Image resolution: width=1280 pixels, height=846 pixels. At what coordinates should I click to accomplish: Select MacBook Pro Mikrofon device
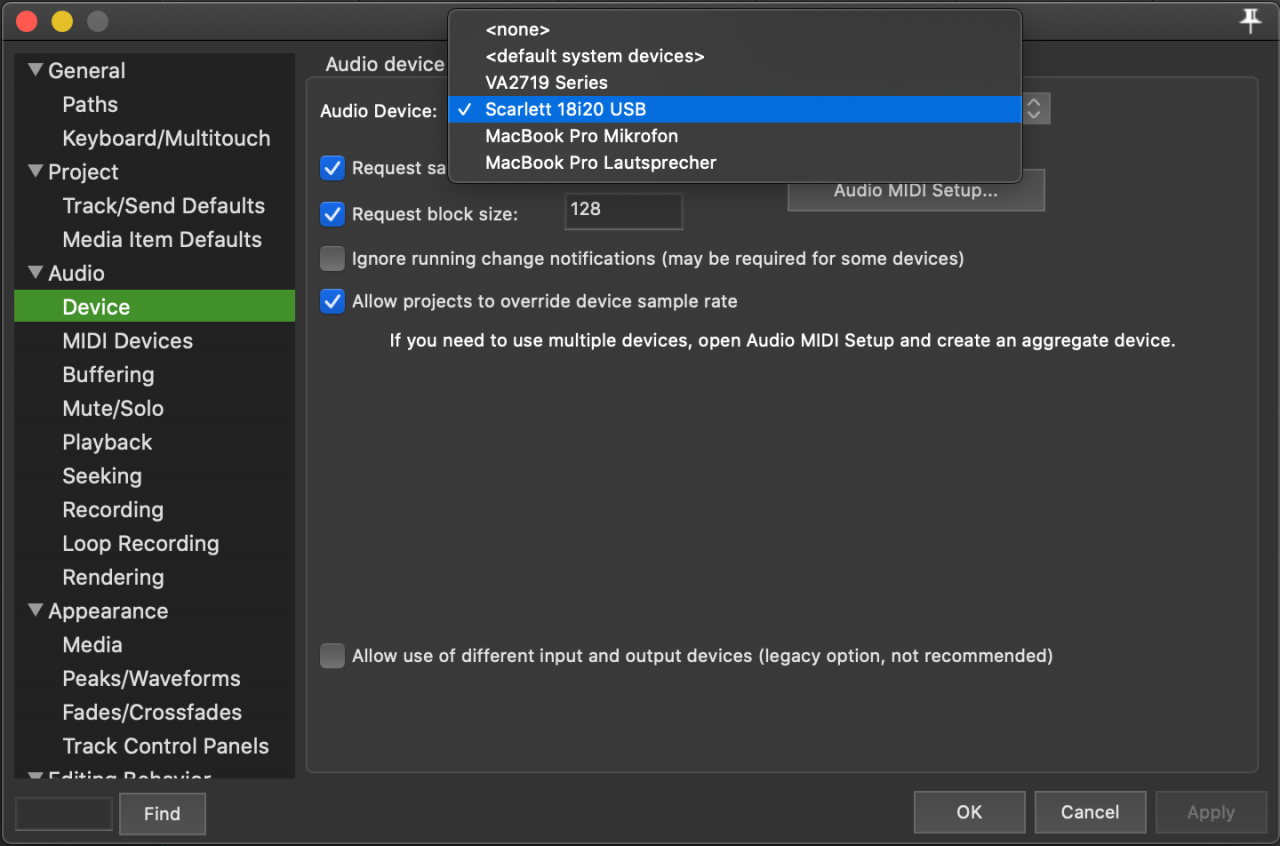click(735, 136)
